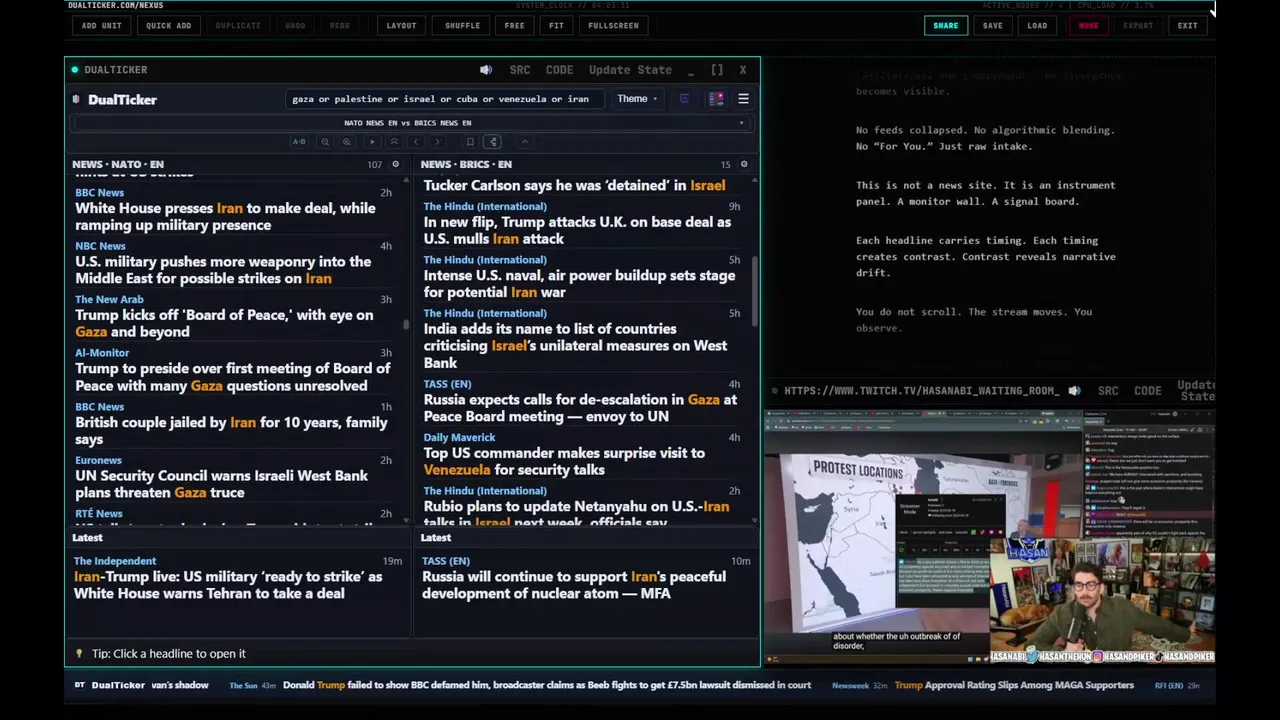This screenshot has height=720, width=1280.
Task: Open headline 'Top US commander makes surprise visit to Venezuela'
Action: point(564,461)
